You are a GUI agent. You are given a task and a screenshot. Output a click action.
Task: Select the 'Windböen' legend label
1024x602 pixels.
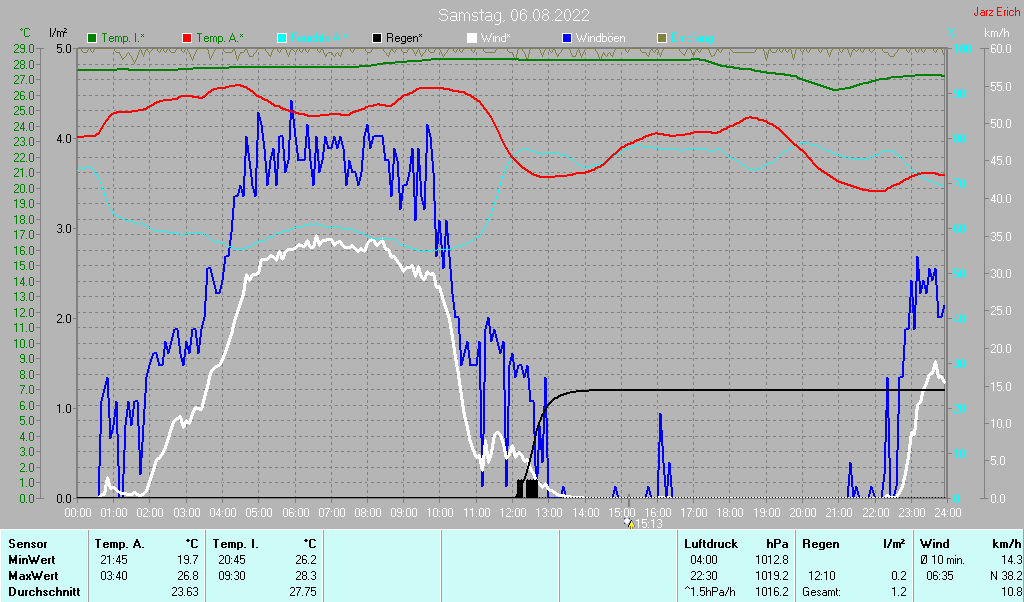[600, 38]
